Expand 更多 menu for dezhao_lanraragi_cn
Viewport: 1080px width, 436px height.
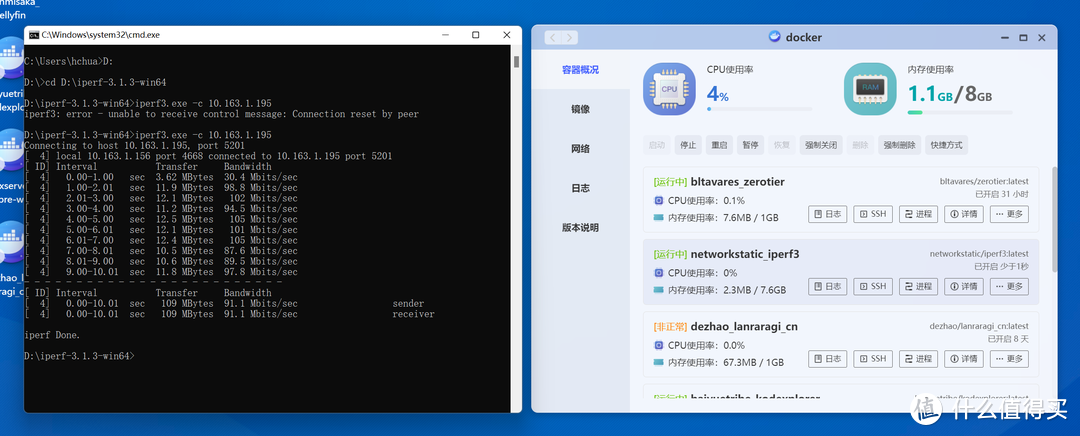(x=1009, y=359)
